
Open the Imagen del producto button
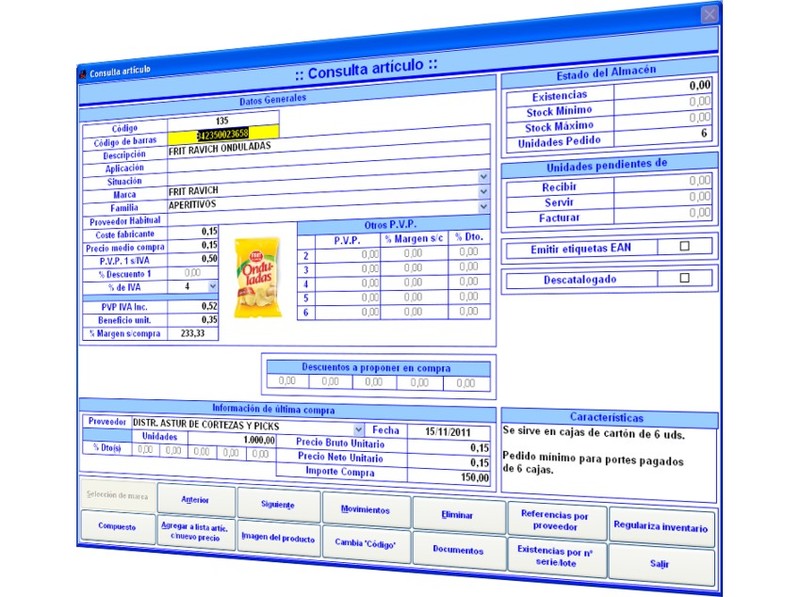[278, 538]
